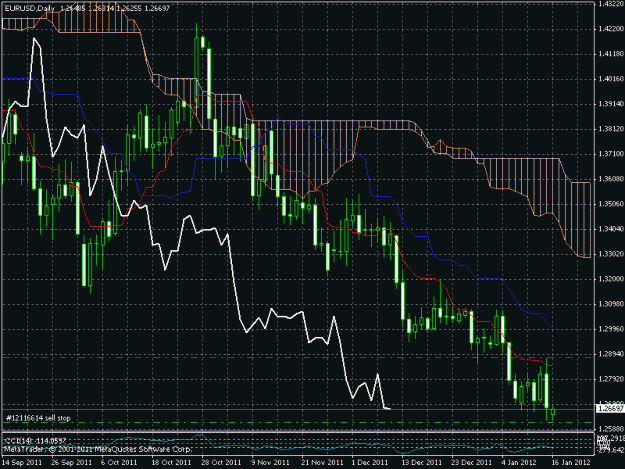Click the 1.28940 price axis label
The width and height of the screenshot is (625, 469).
point(610,354)
